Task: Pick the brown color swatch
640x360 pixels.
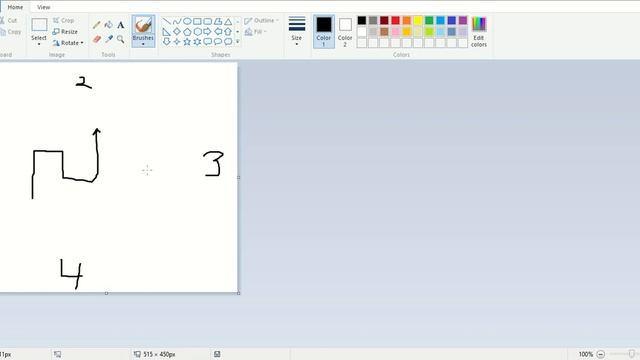Action: click(x=384, y=31)
